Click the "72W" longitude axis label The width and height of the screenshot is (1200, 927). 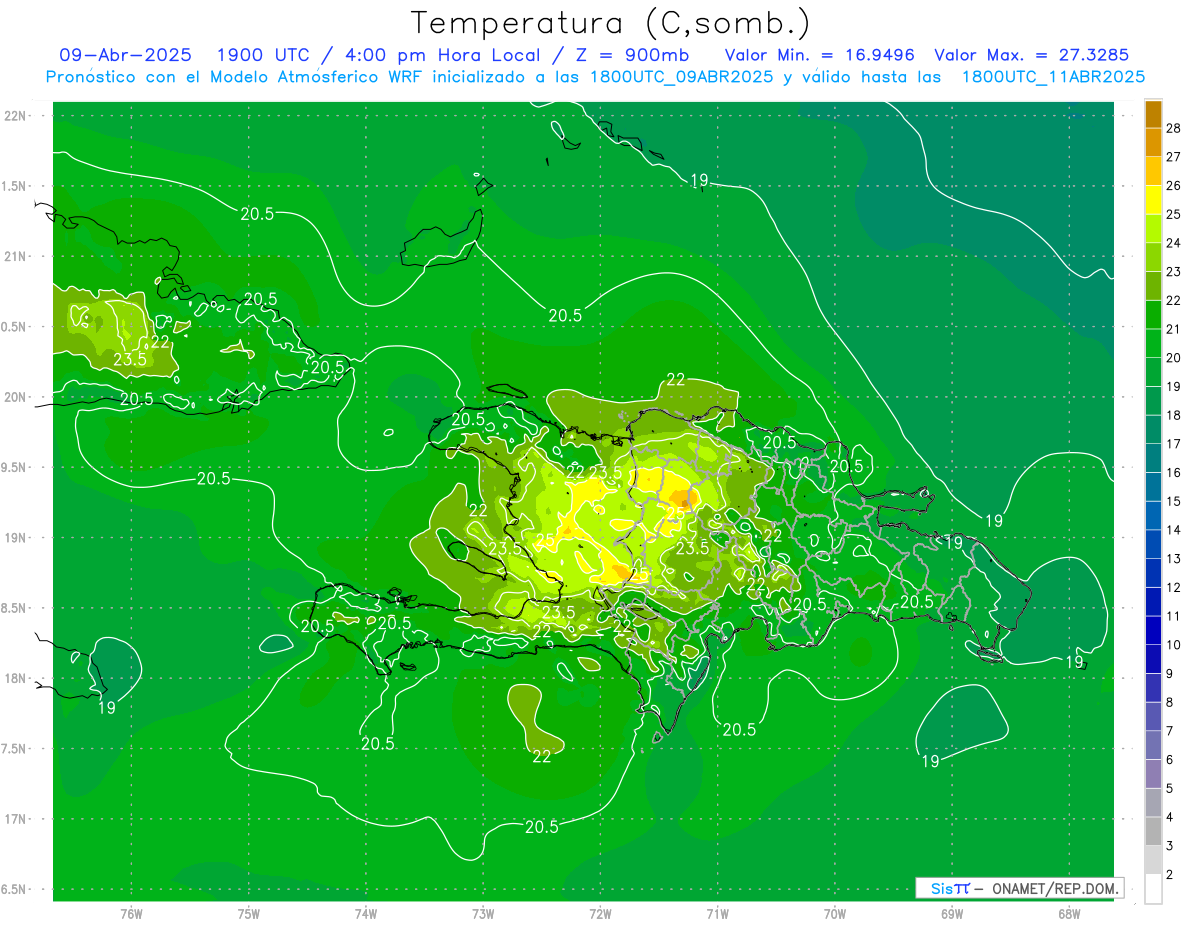point(600,914)
